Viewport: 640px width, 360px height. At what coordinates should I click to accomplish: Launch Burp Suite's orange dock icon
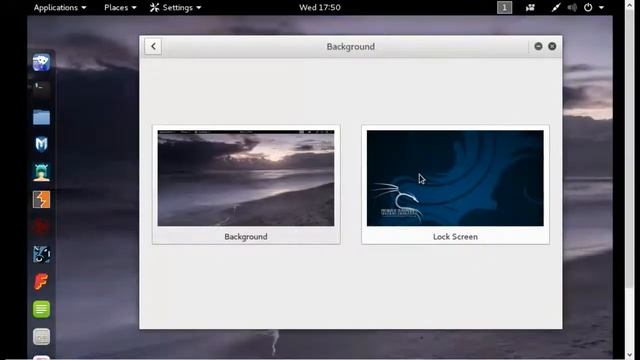[x=41, y=200]
